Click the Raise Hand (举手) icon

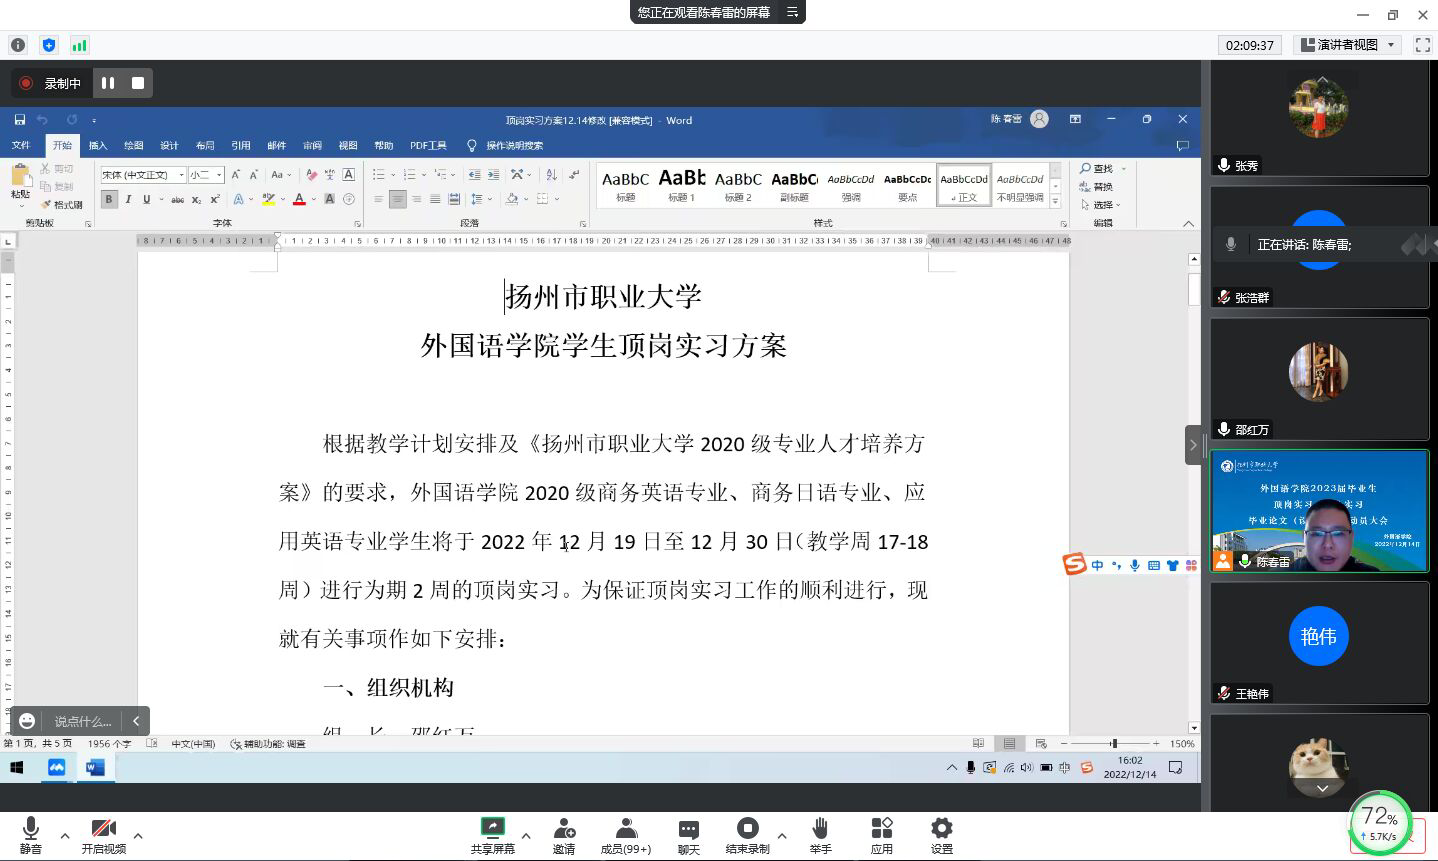point(820,835)
